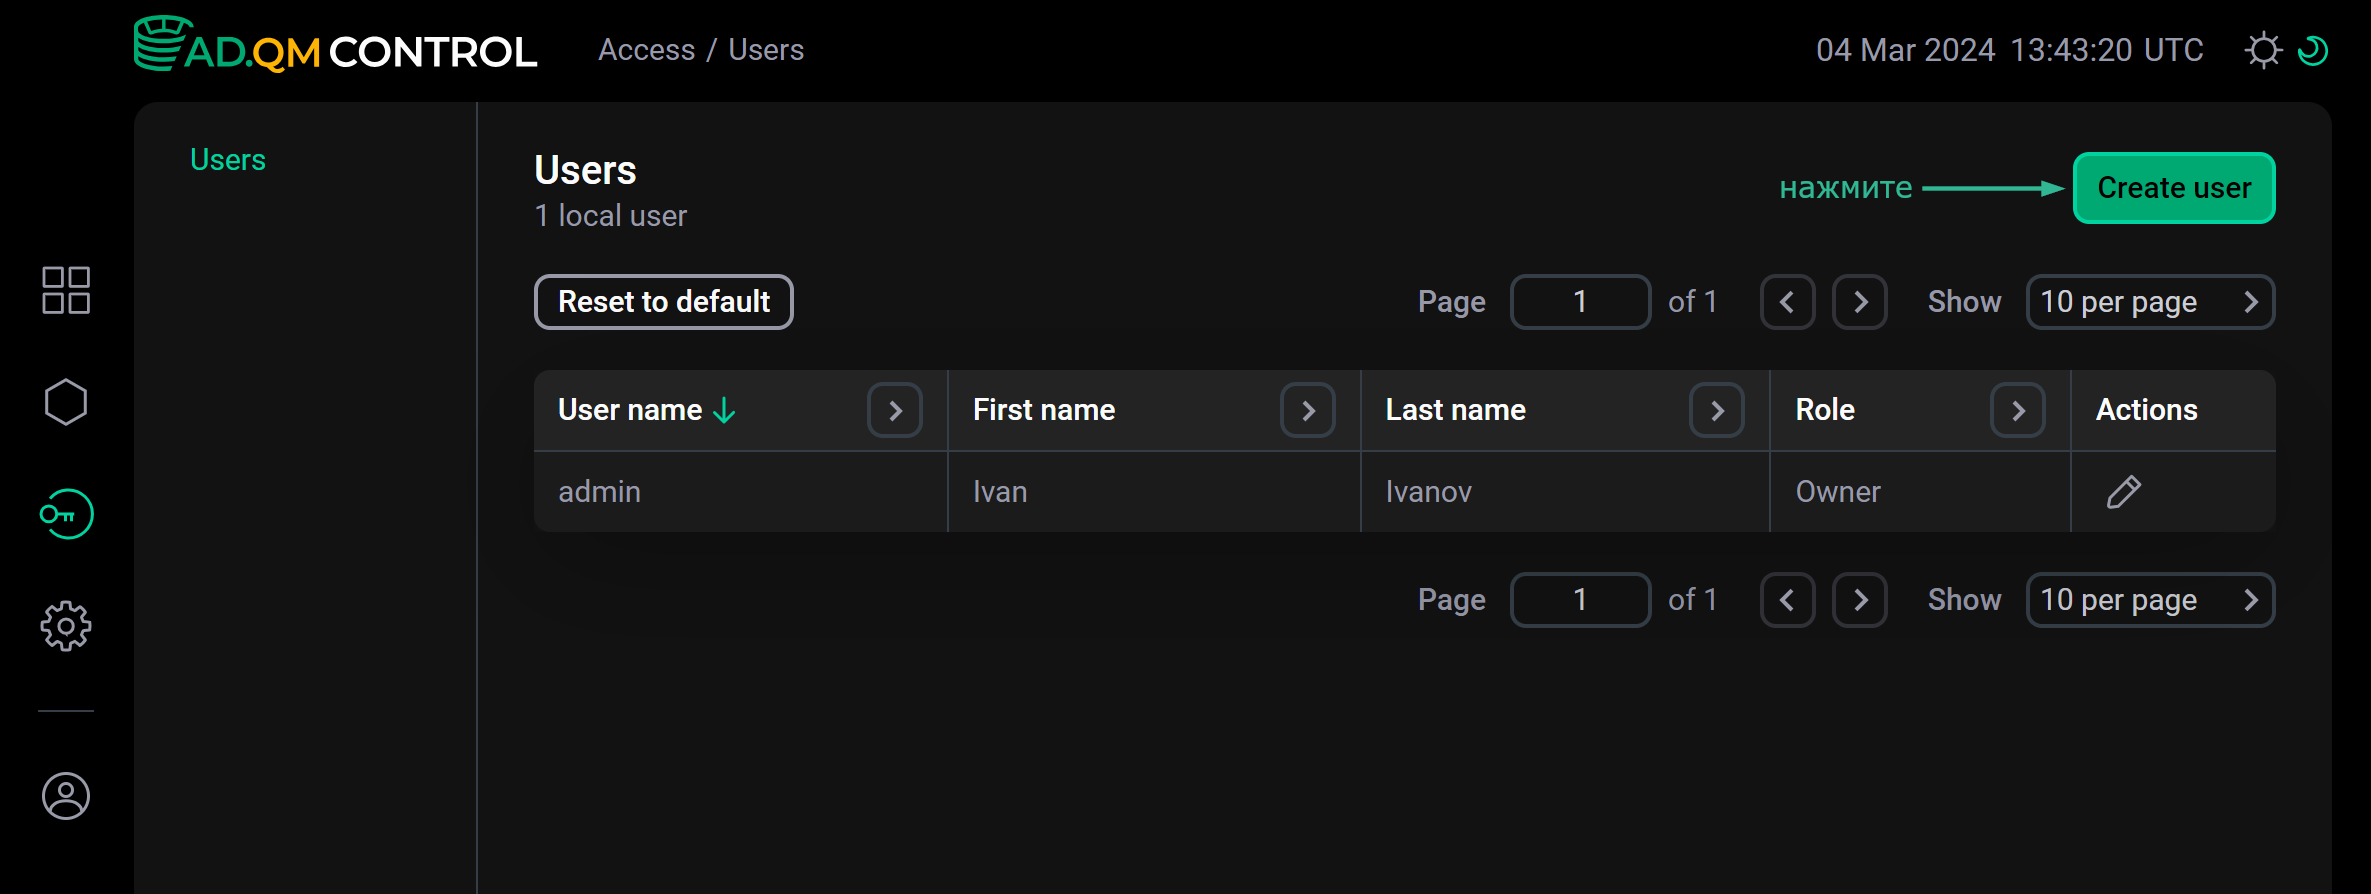Open the dashboard grid icon in sidebar
This screenshot has width=2371, height=894.
[66, 290]
